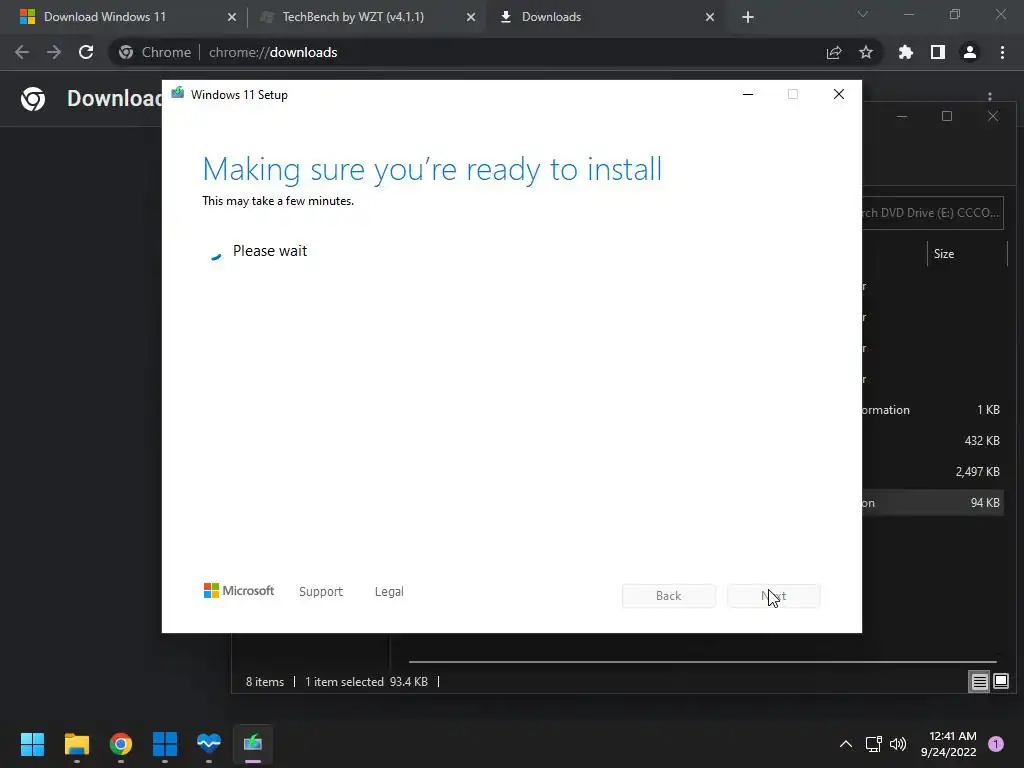Maximize the File Explorer window
The image size is (1024, 768).
coord(947,116)
